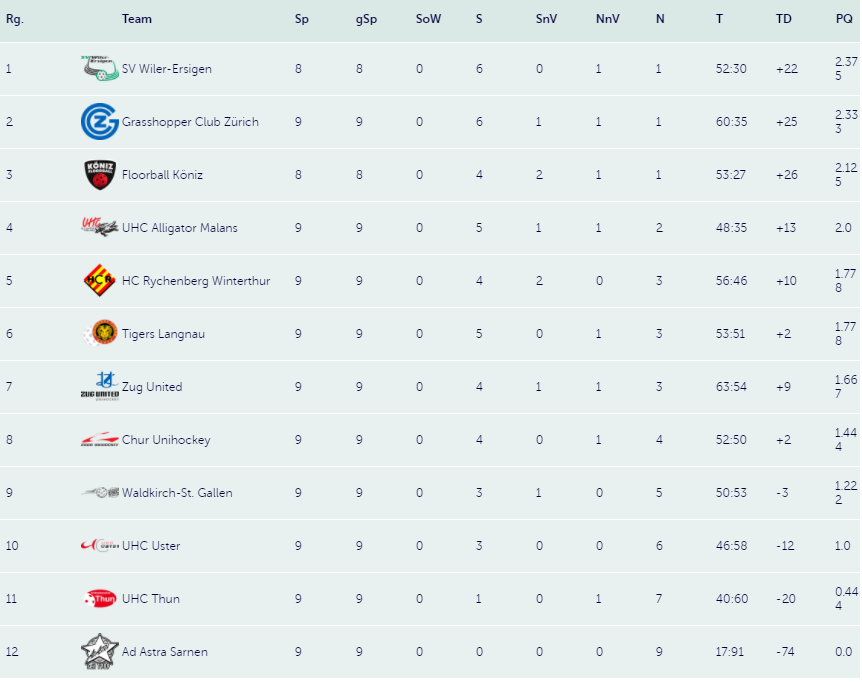Open the Floorball Köniz shield logo

click(100, 175)
